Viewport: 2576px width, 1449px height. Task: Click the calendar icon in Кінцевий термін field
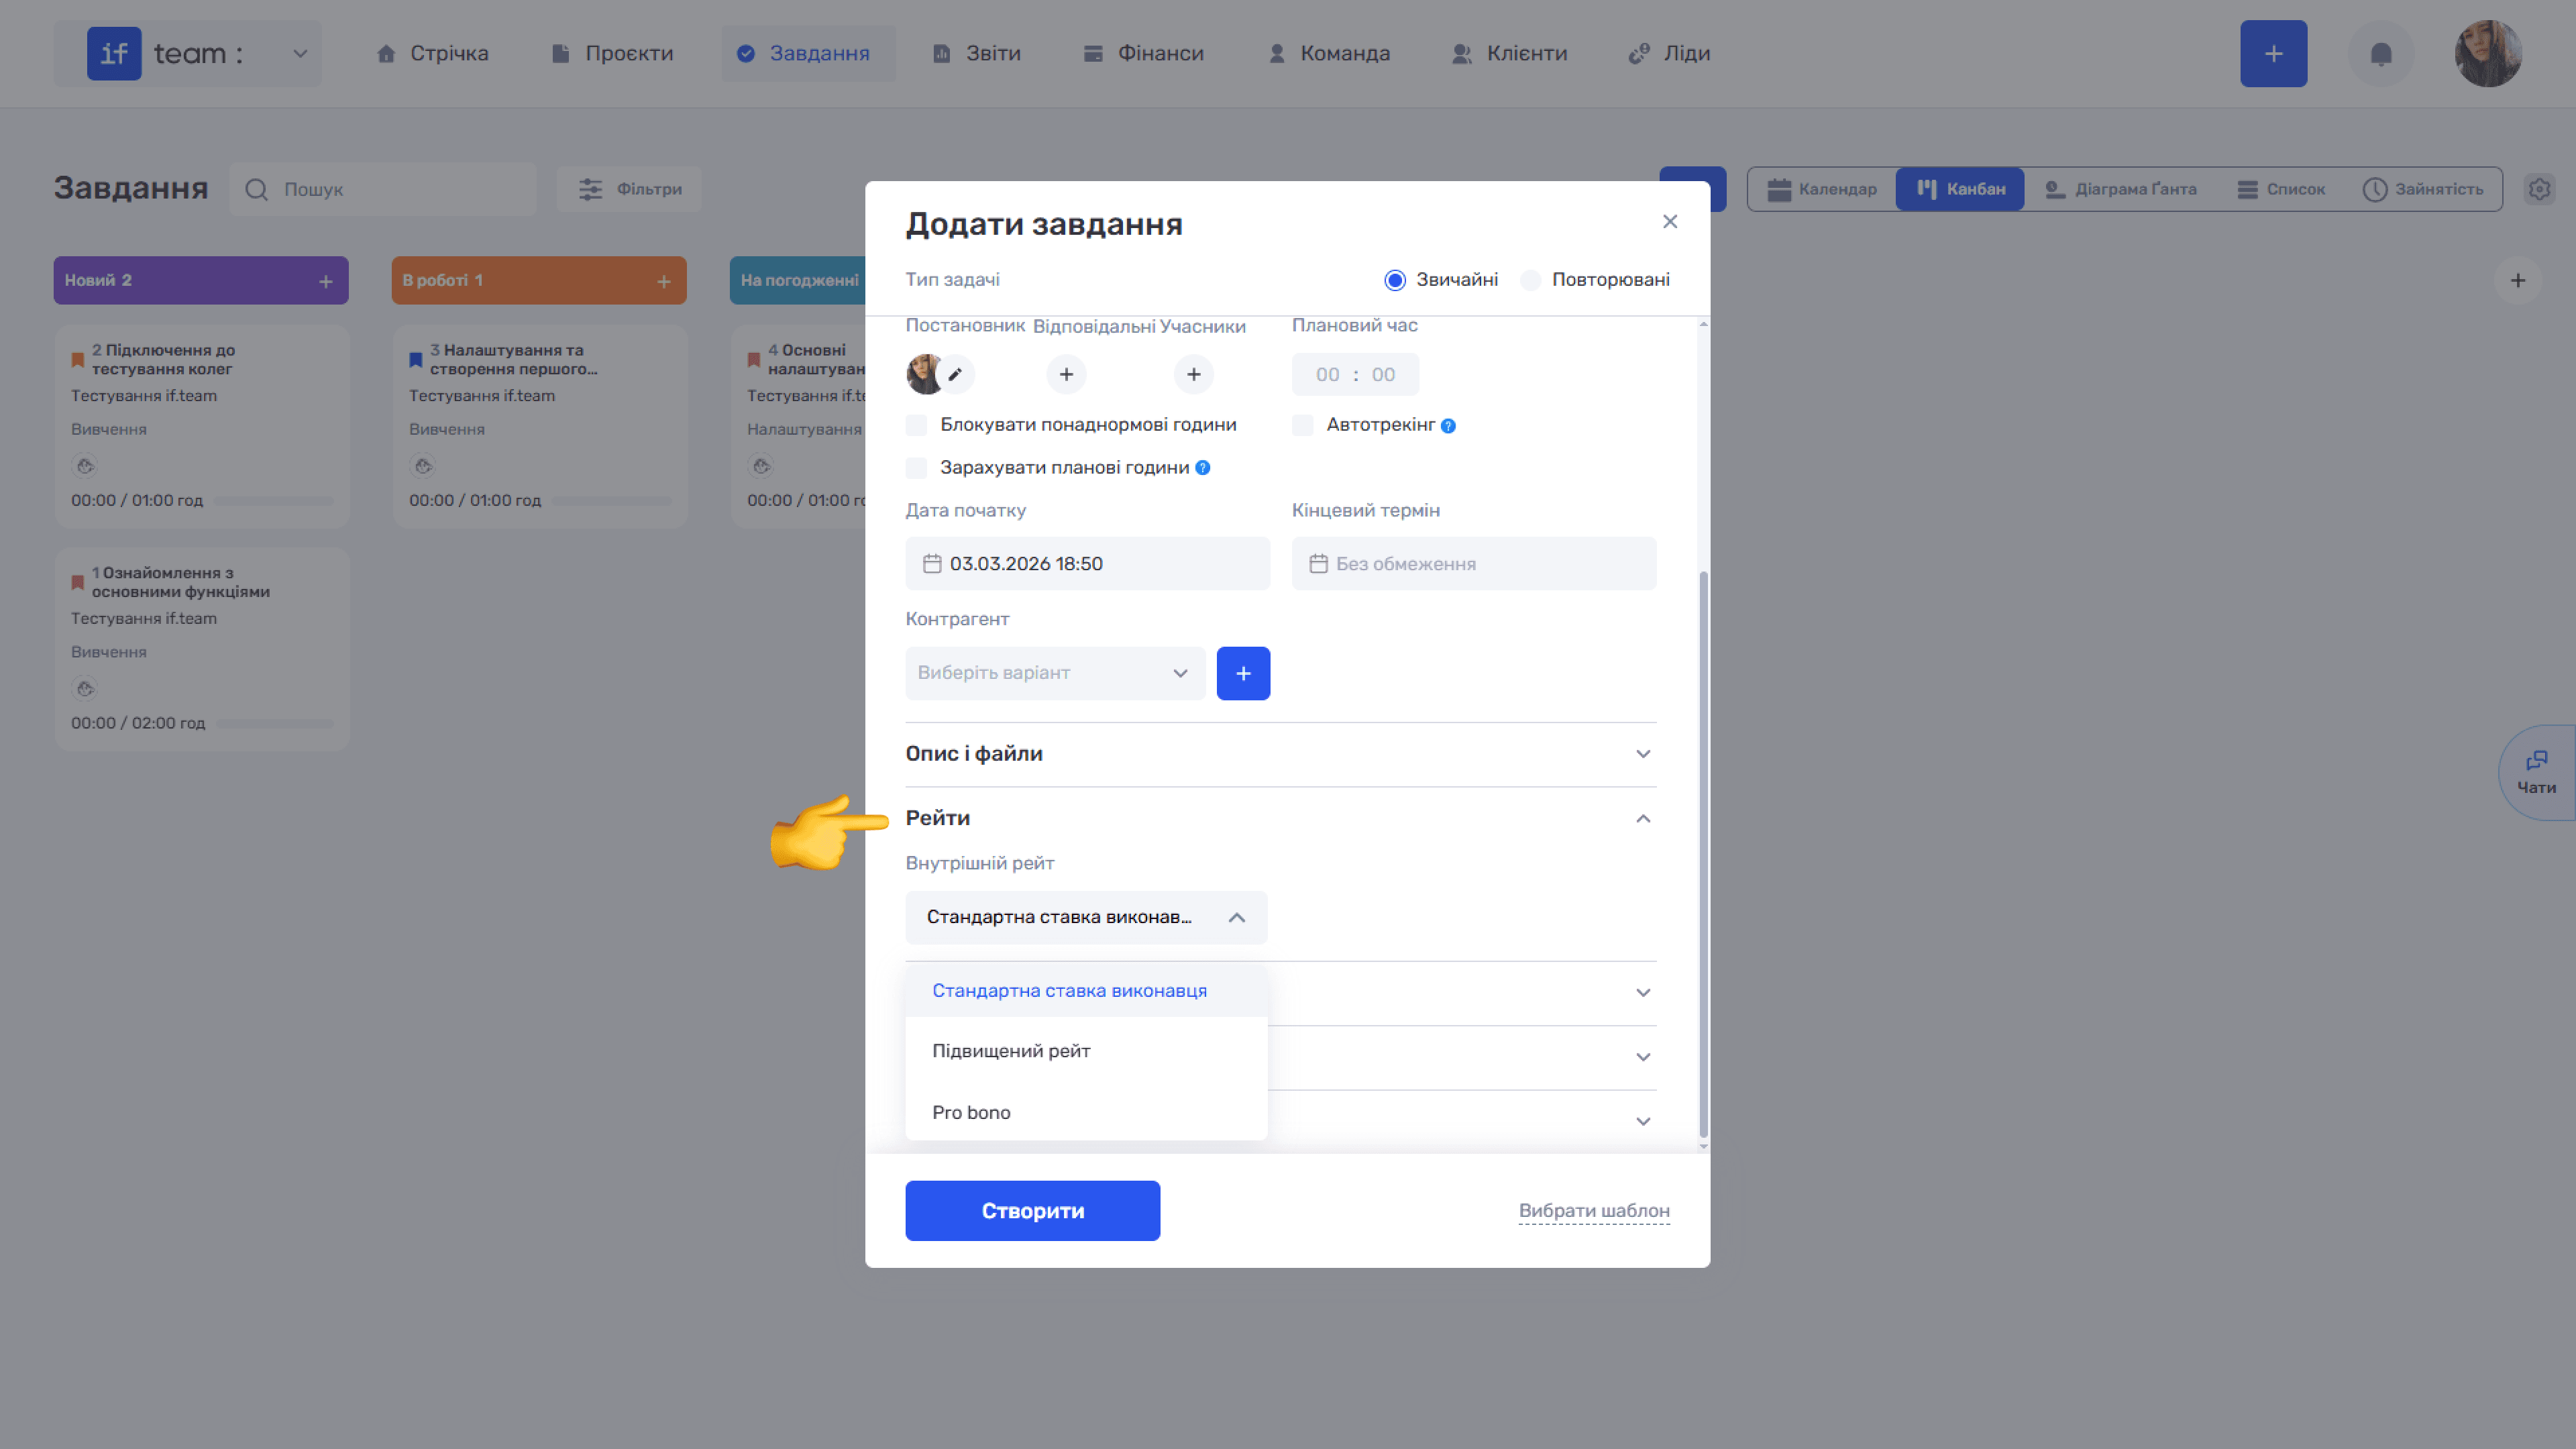[x=1318, y=564]
